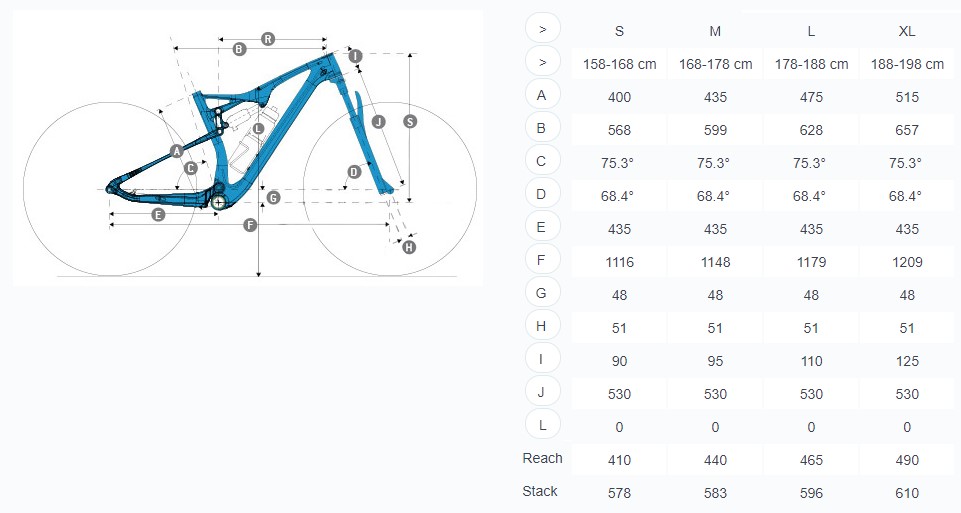The width and height of the screenshot is (961, 513).
Task: Click the J circle button in table
Action: (x=542, y=393)
